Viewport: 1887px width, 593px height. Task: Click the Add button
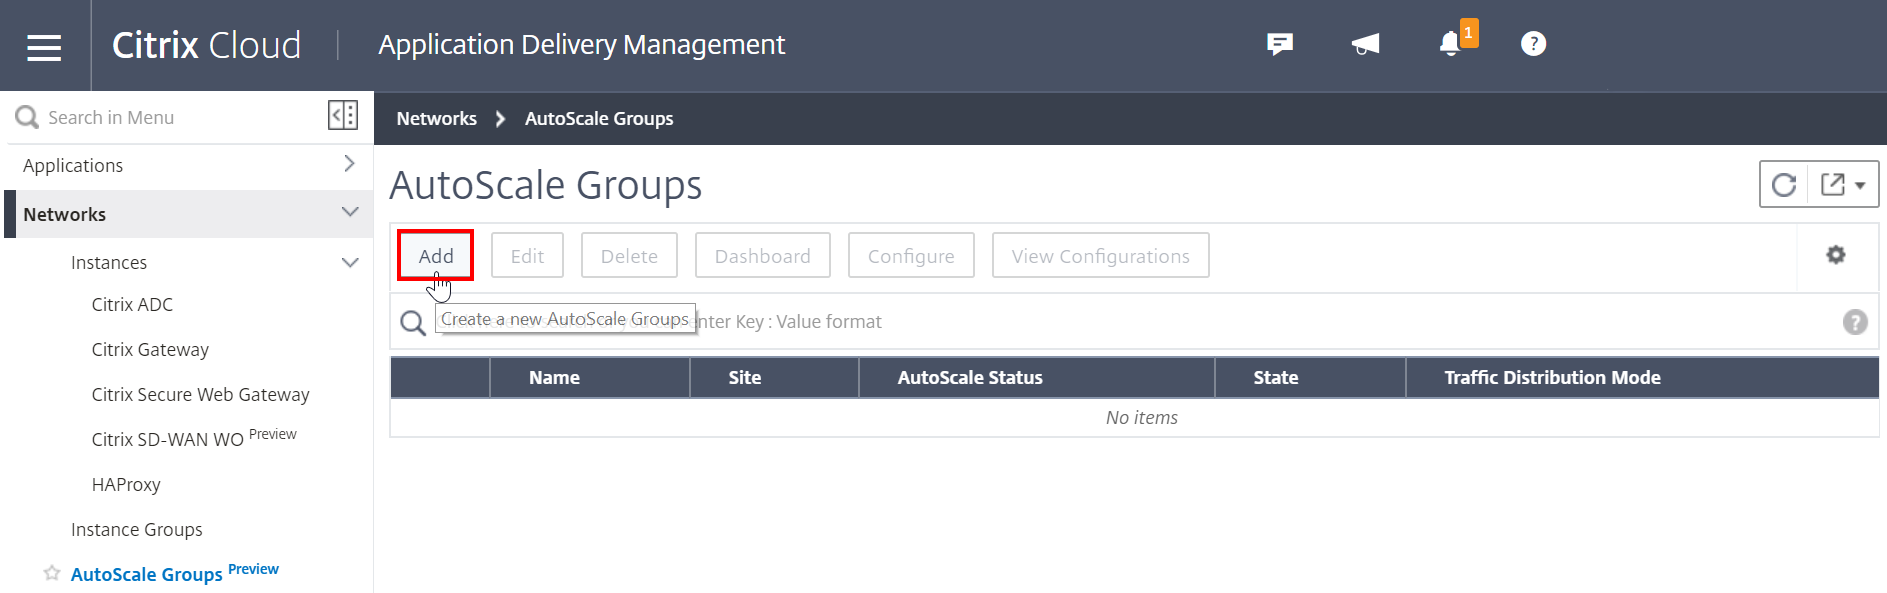[x=435, y=256]
